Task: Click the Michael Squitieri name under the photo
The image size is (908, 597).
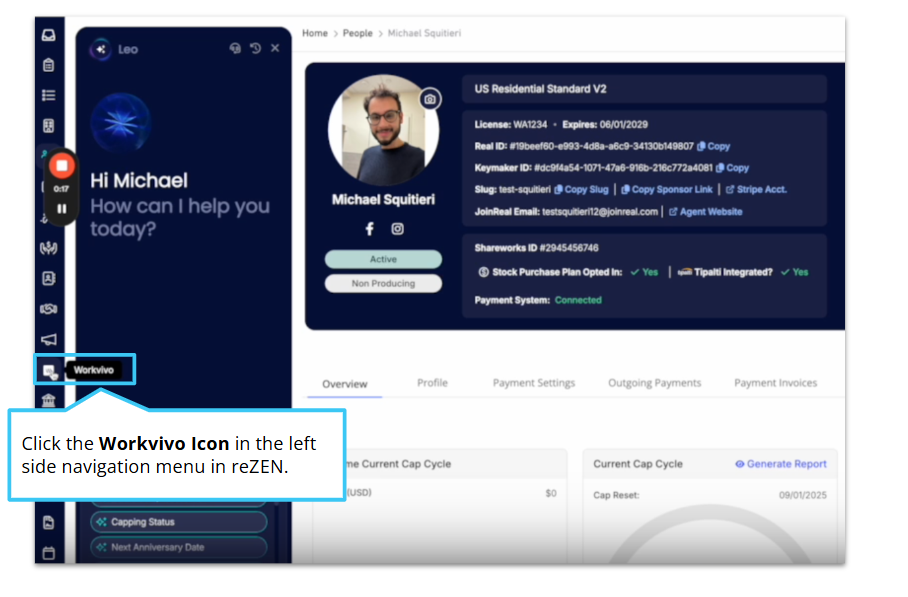Action: pos(383,200)
